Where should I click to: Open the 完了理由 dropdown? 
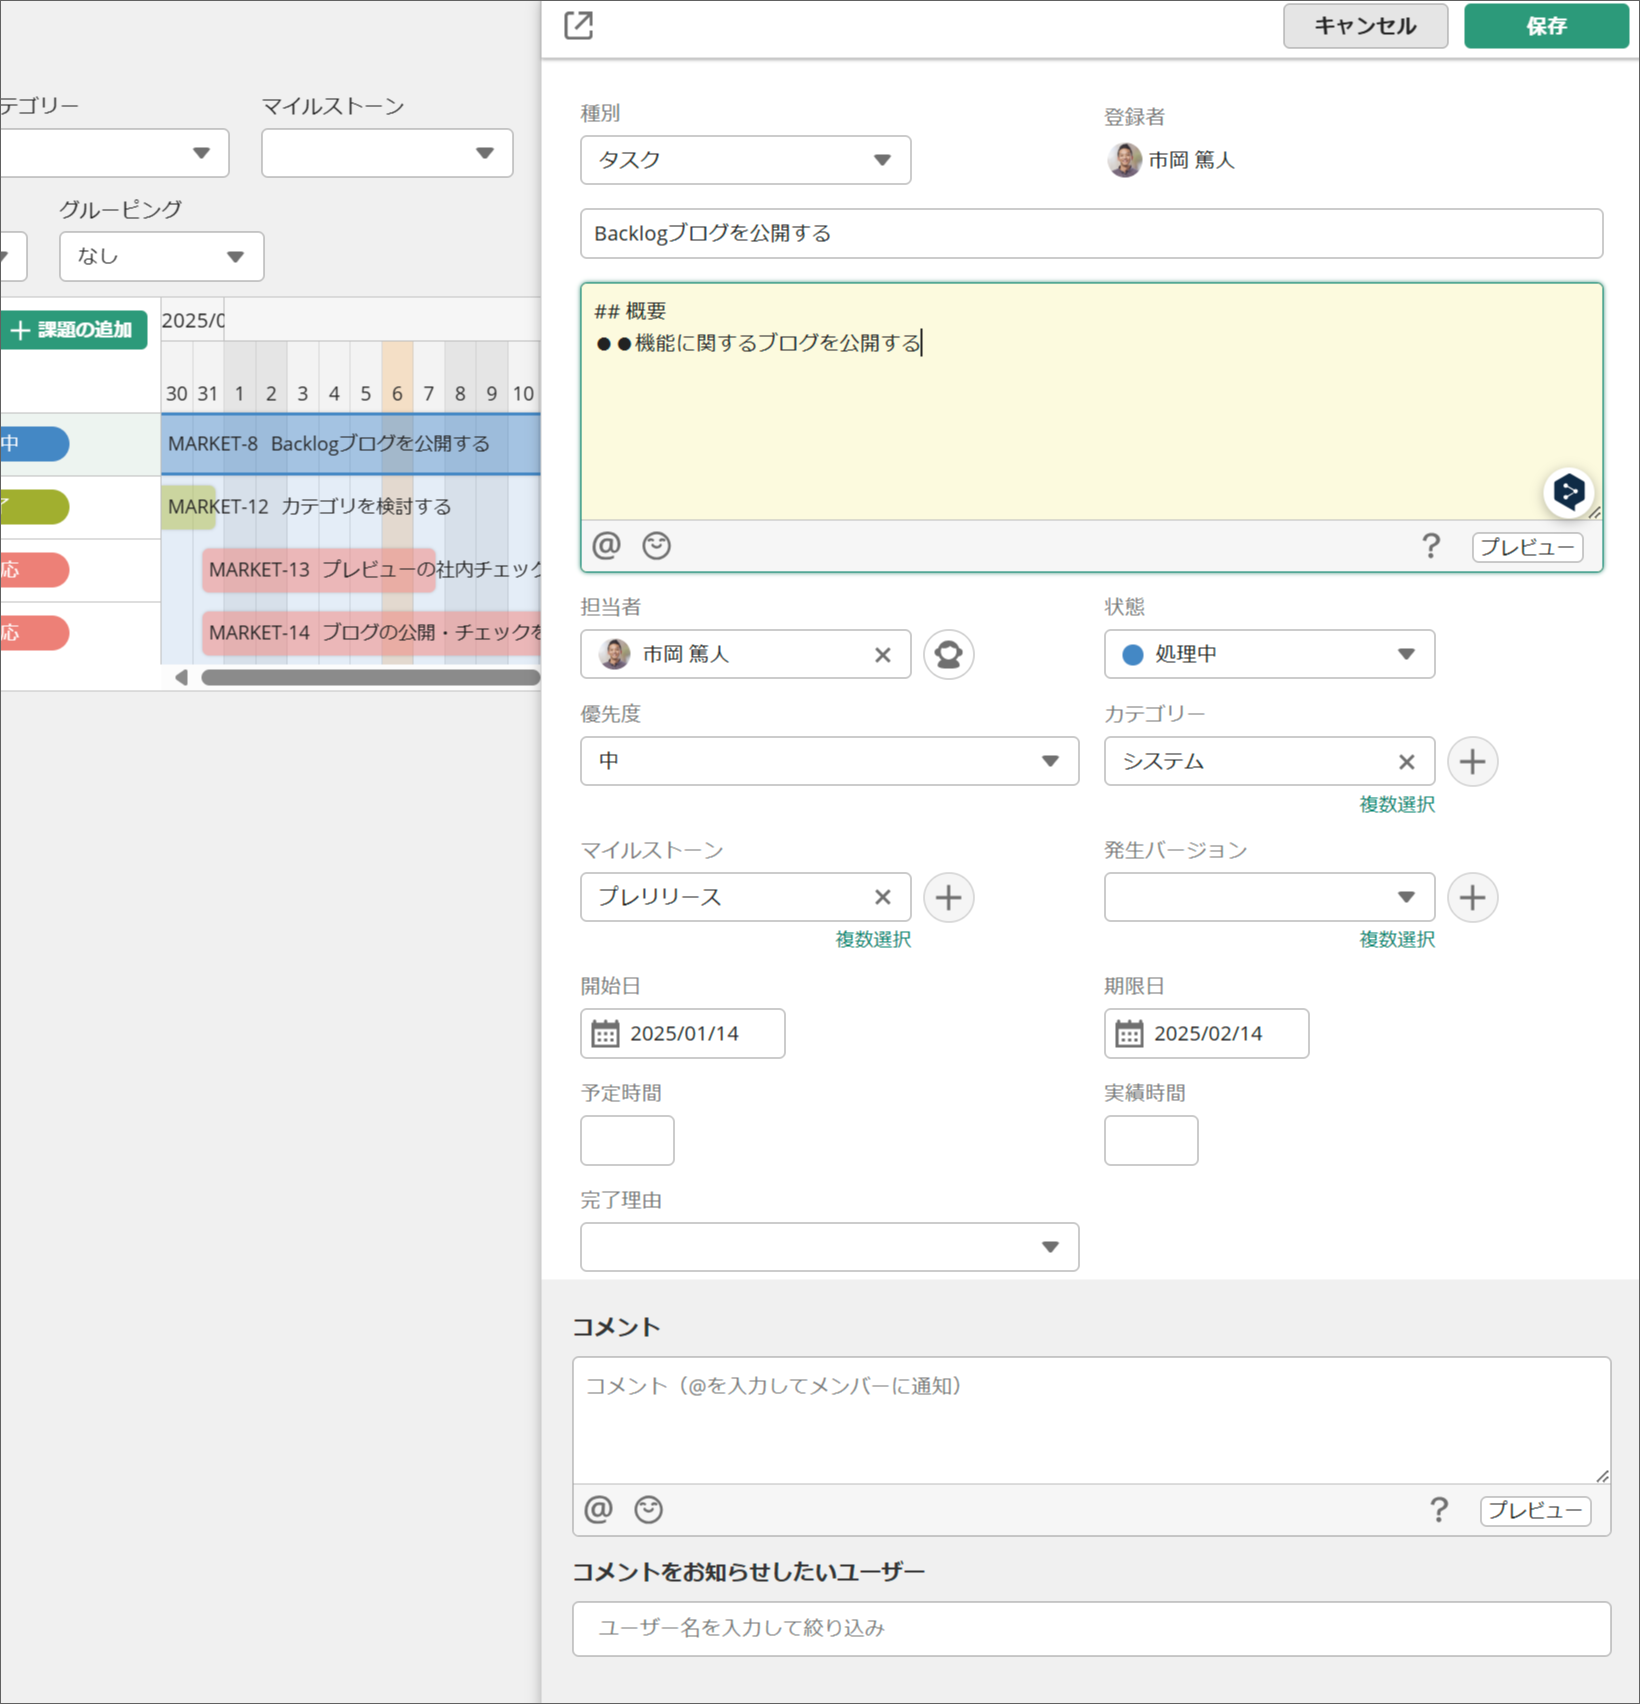pyautogui.click(x=829, y=1247)
